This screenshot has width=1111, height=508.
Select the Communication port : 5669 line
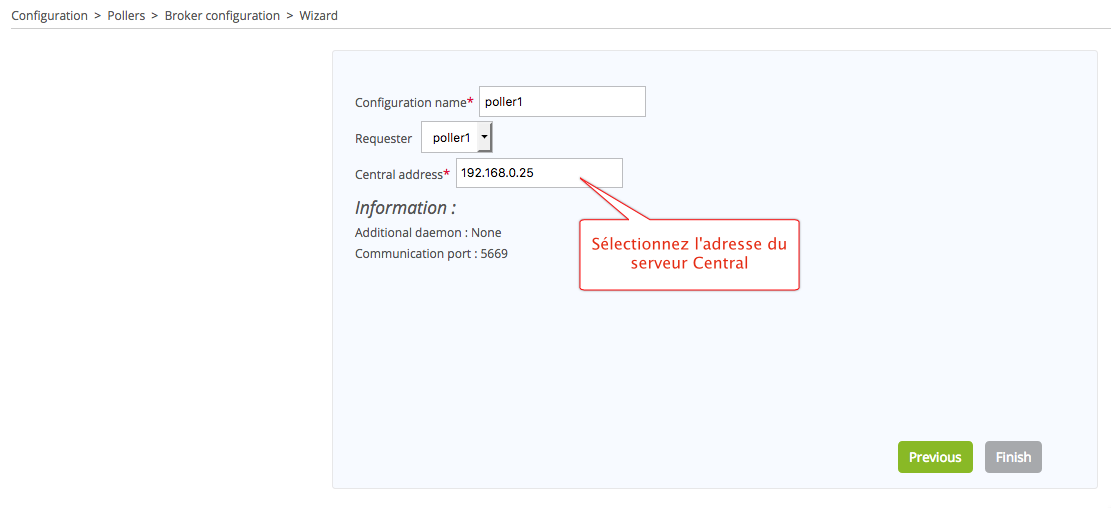point(431,254)
